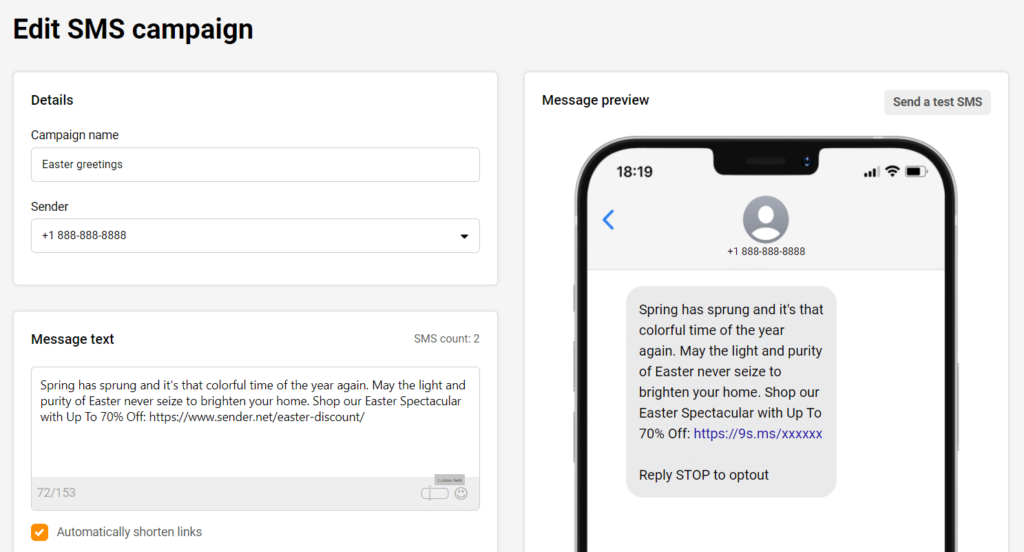This screenshot has height=552, width=1024.
Task: Click the battery icon in phone preview
Action: pos(916,172)
